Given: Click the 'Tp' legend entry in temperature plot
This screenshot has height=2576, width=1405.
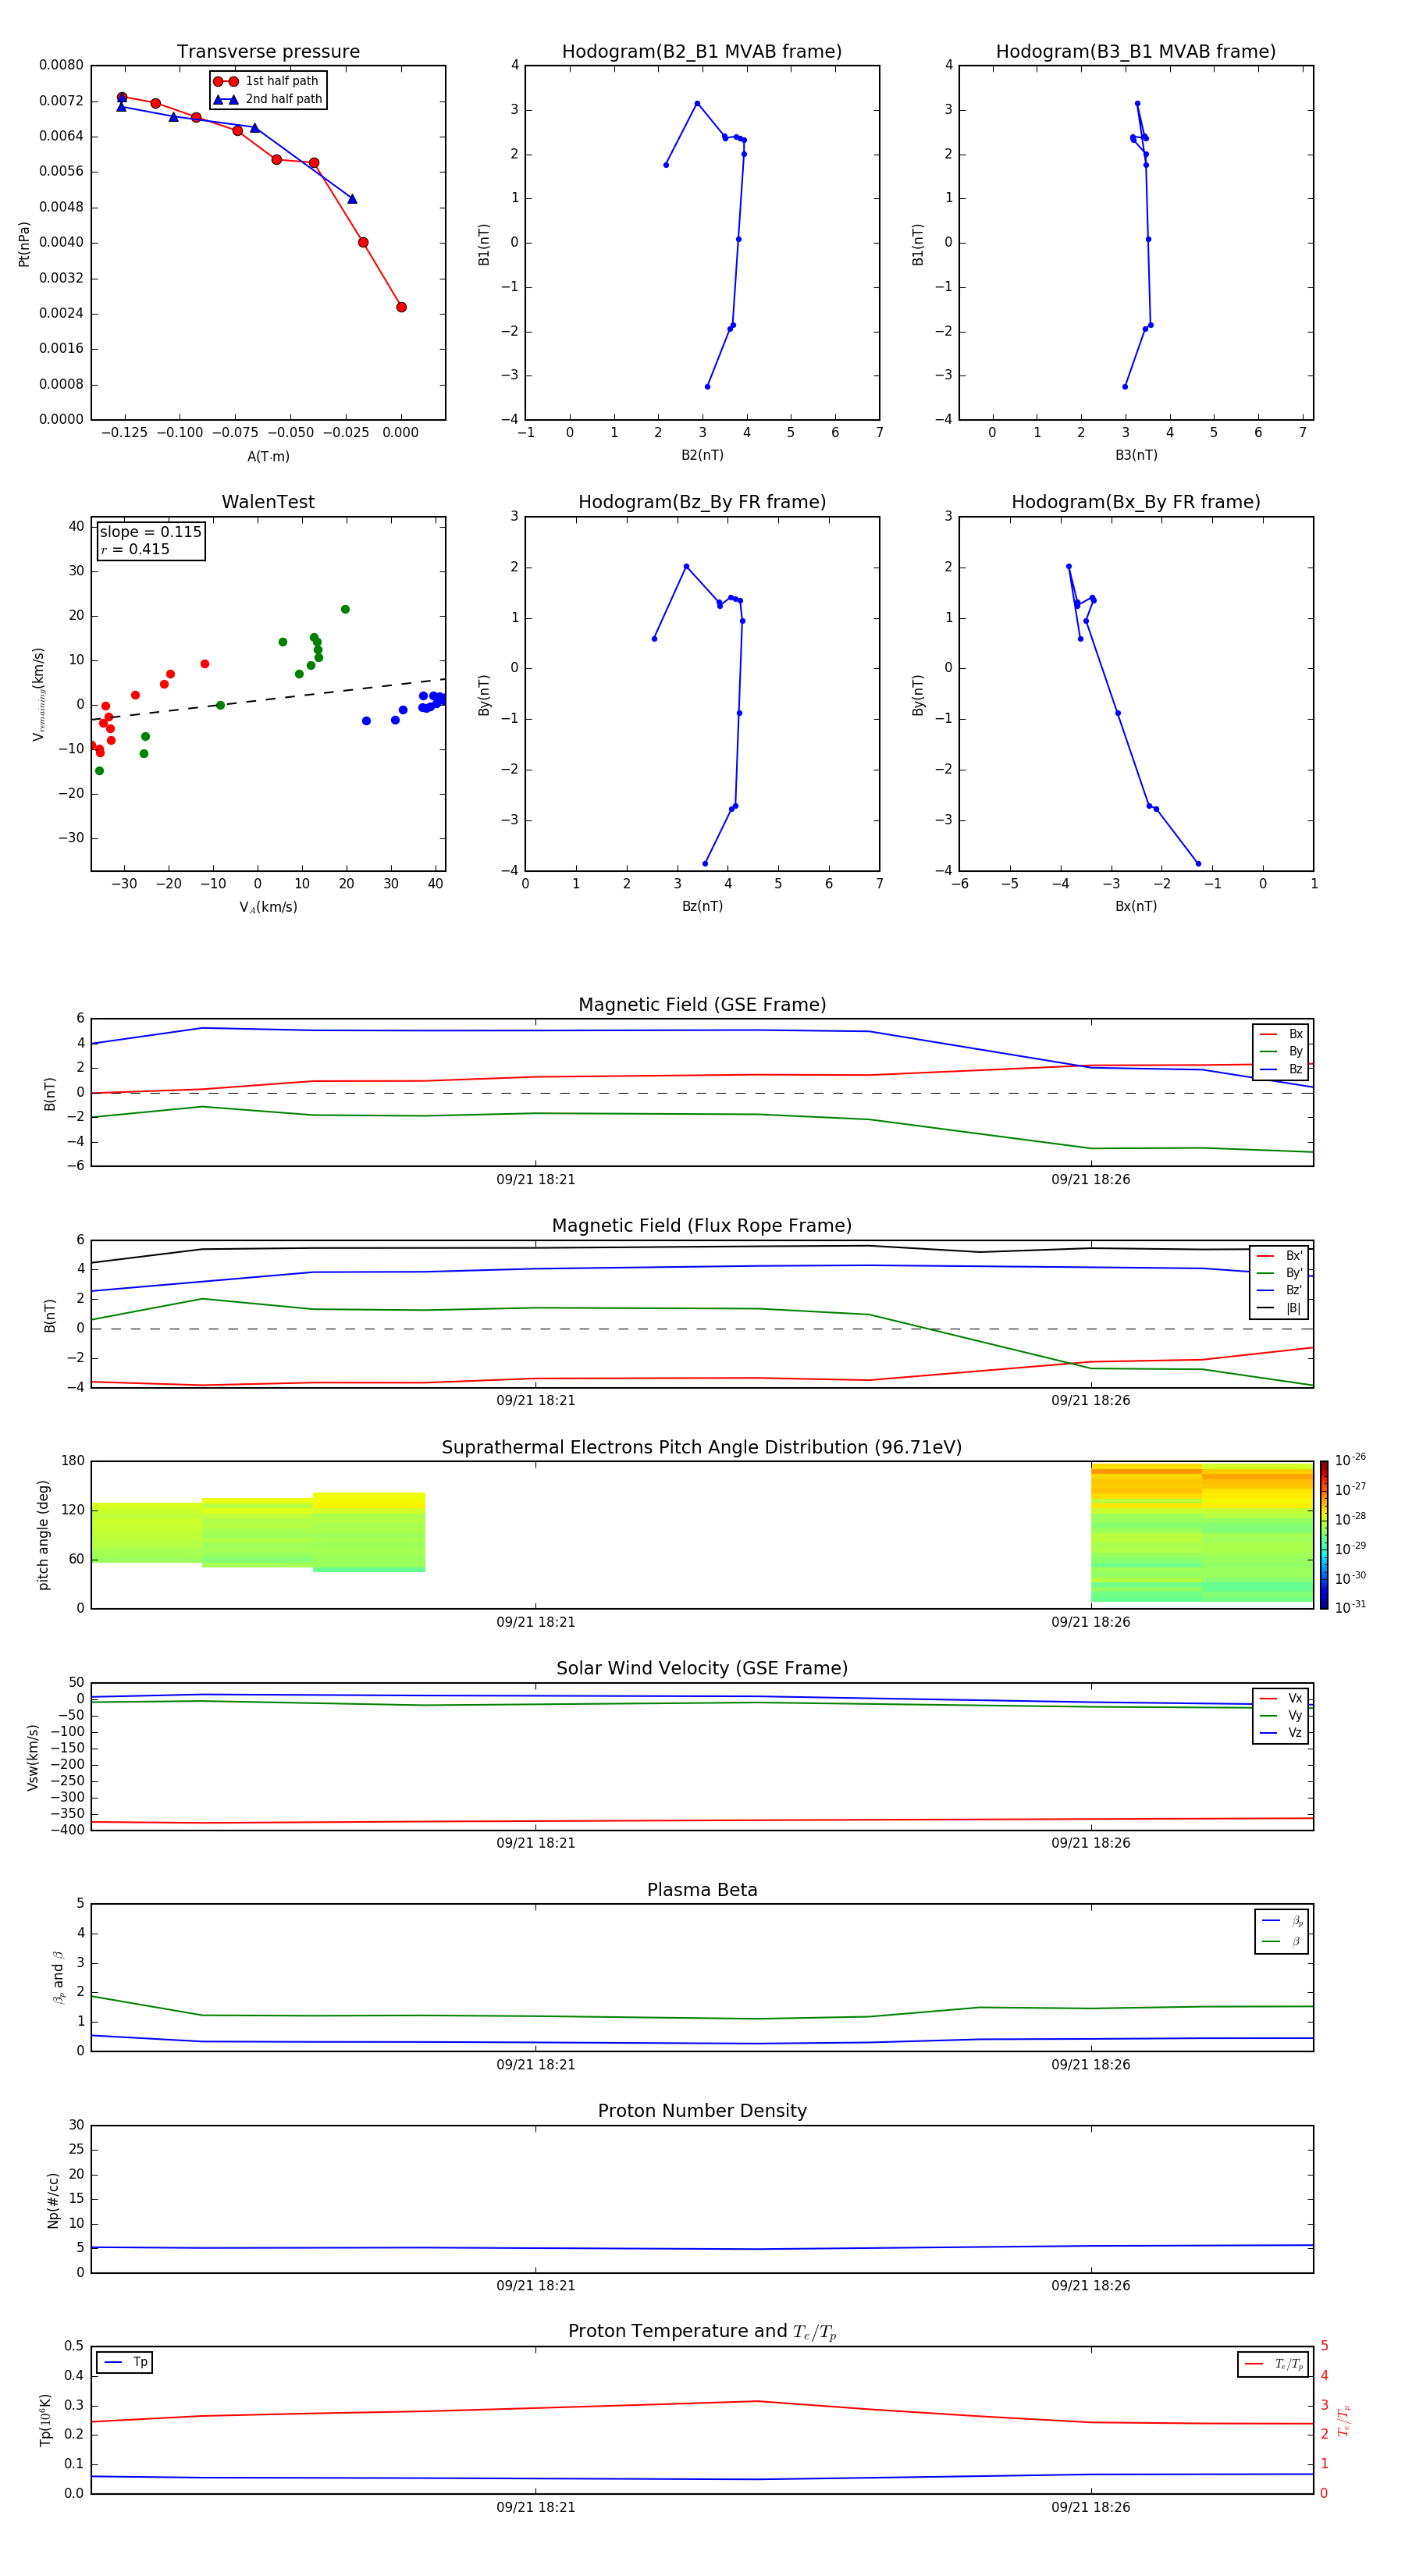Looking at the screenshot, I should click(x=125, y=2363).
